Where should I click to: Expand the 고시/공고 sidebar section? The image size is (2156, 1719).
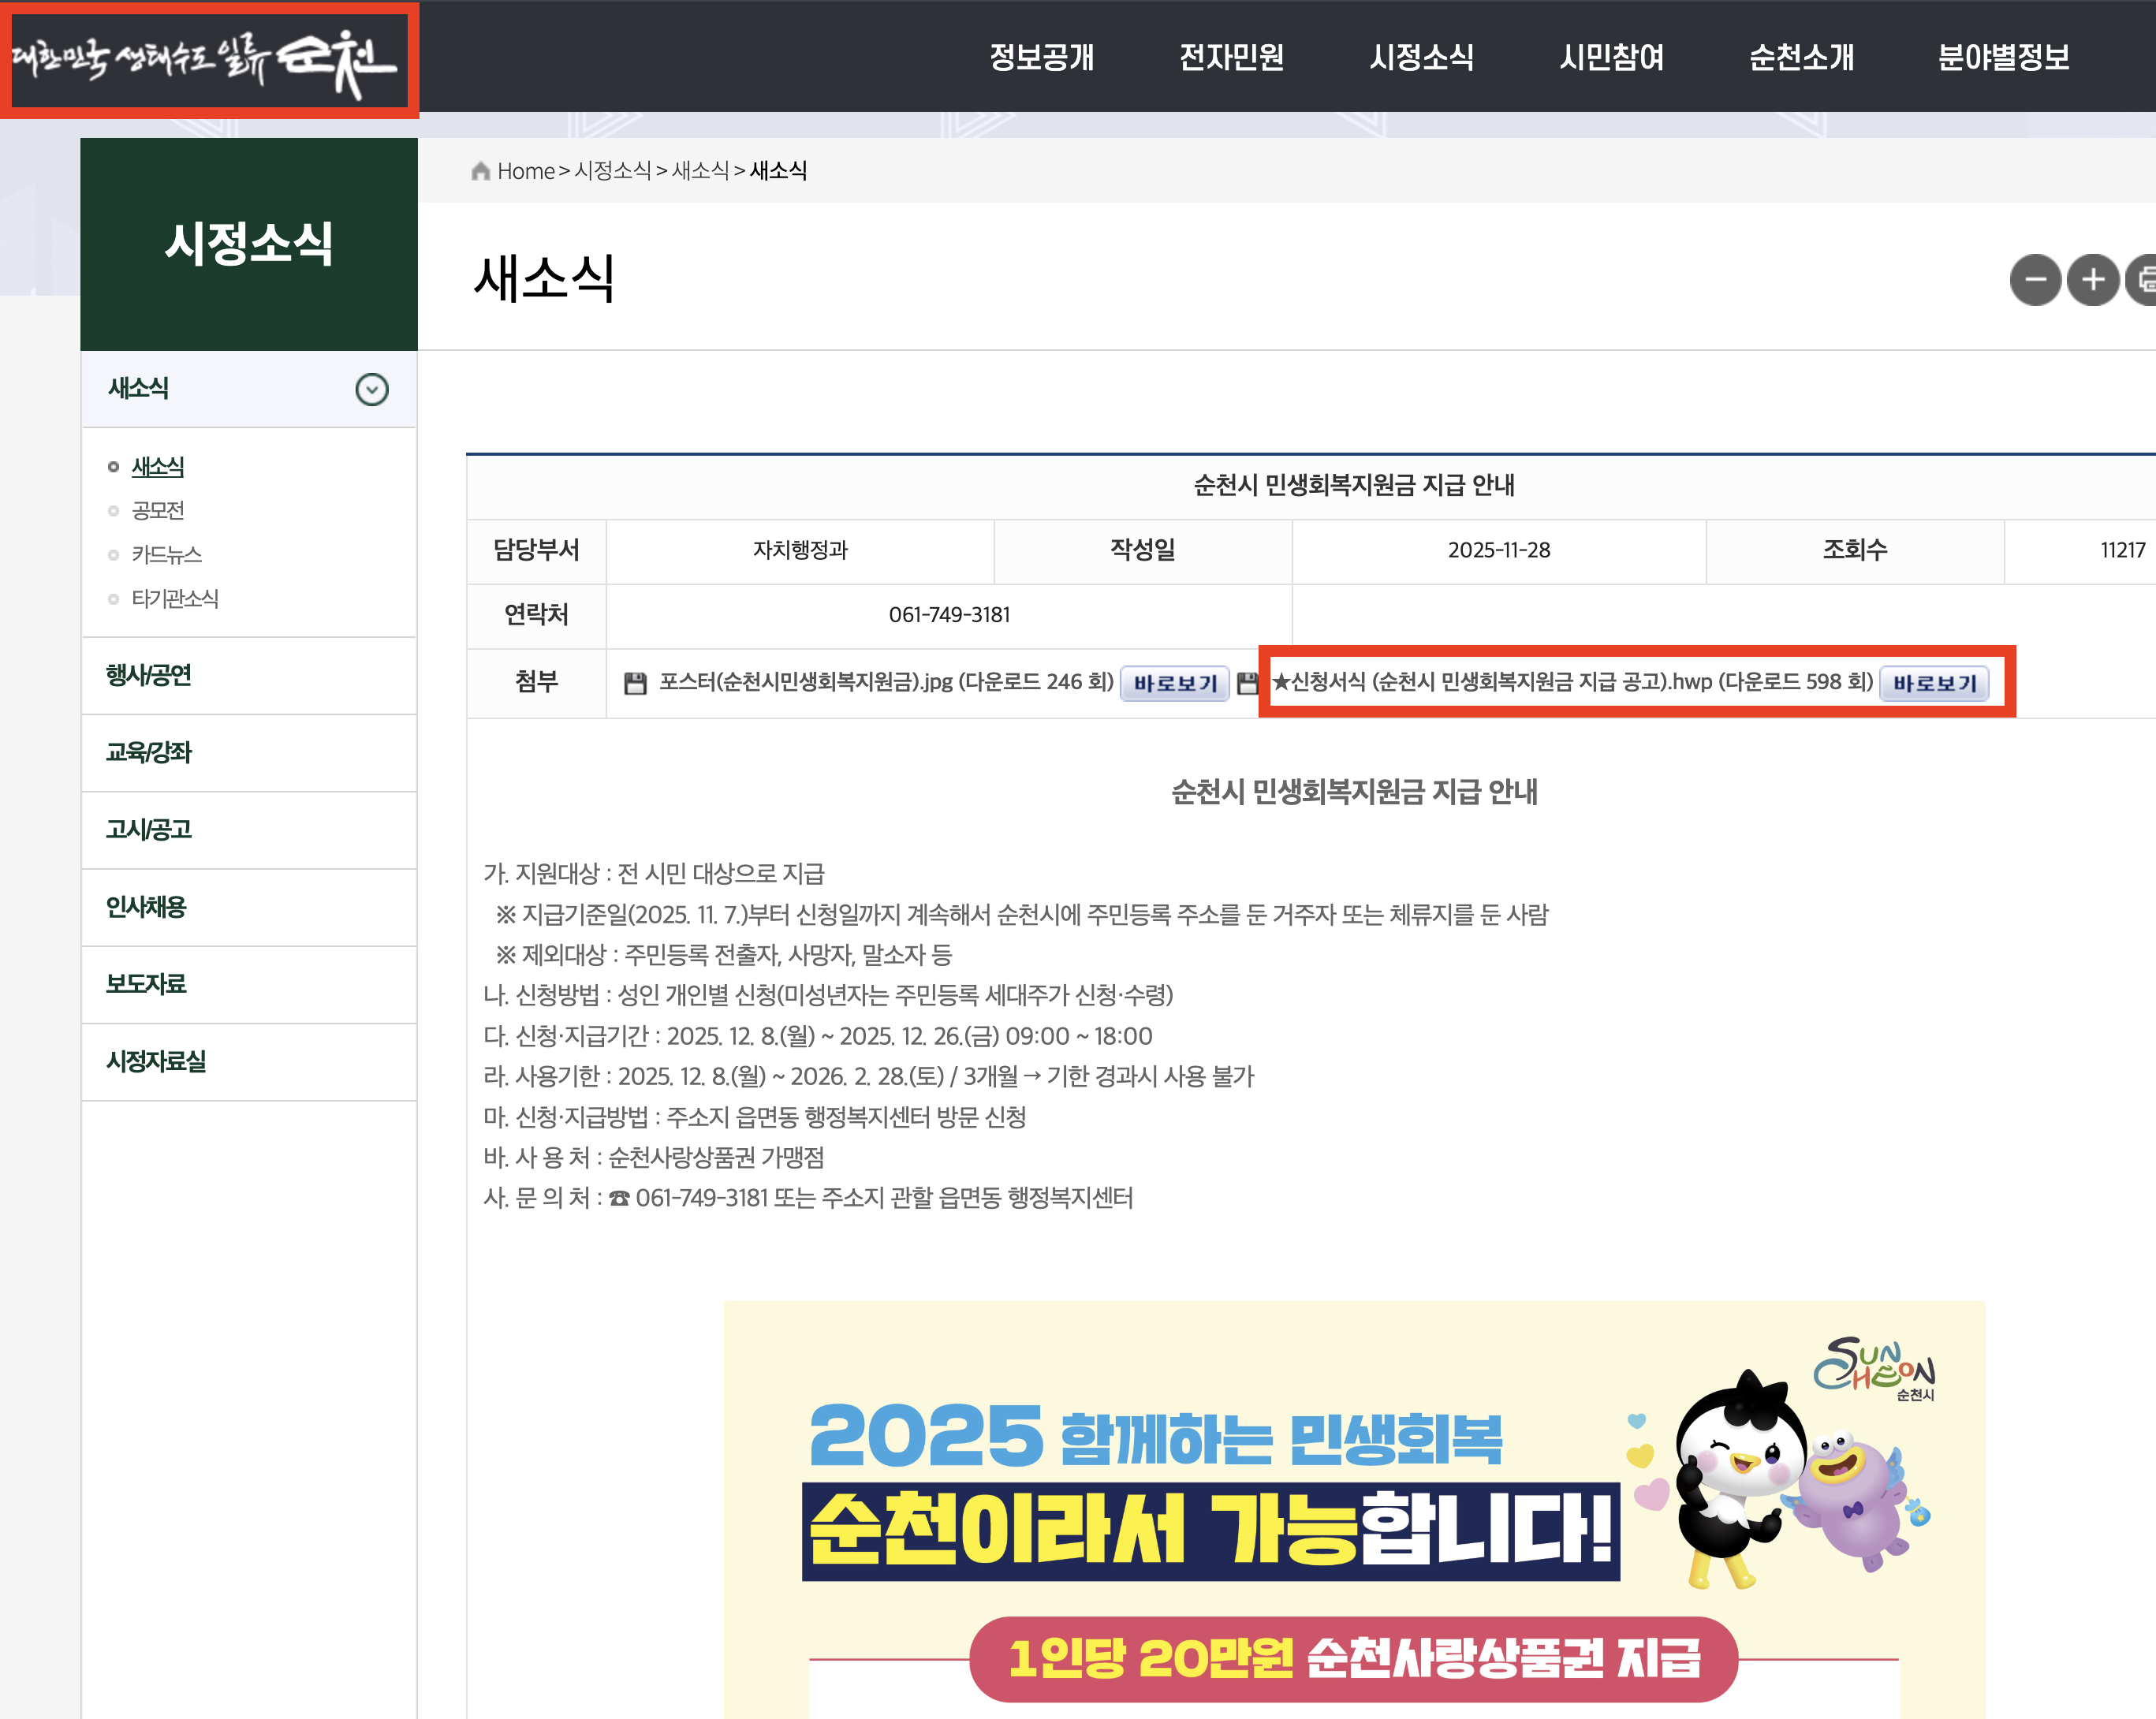tap(148, 829)
